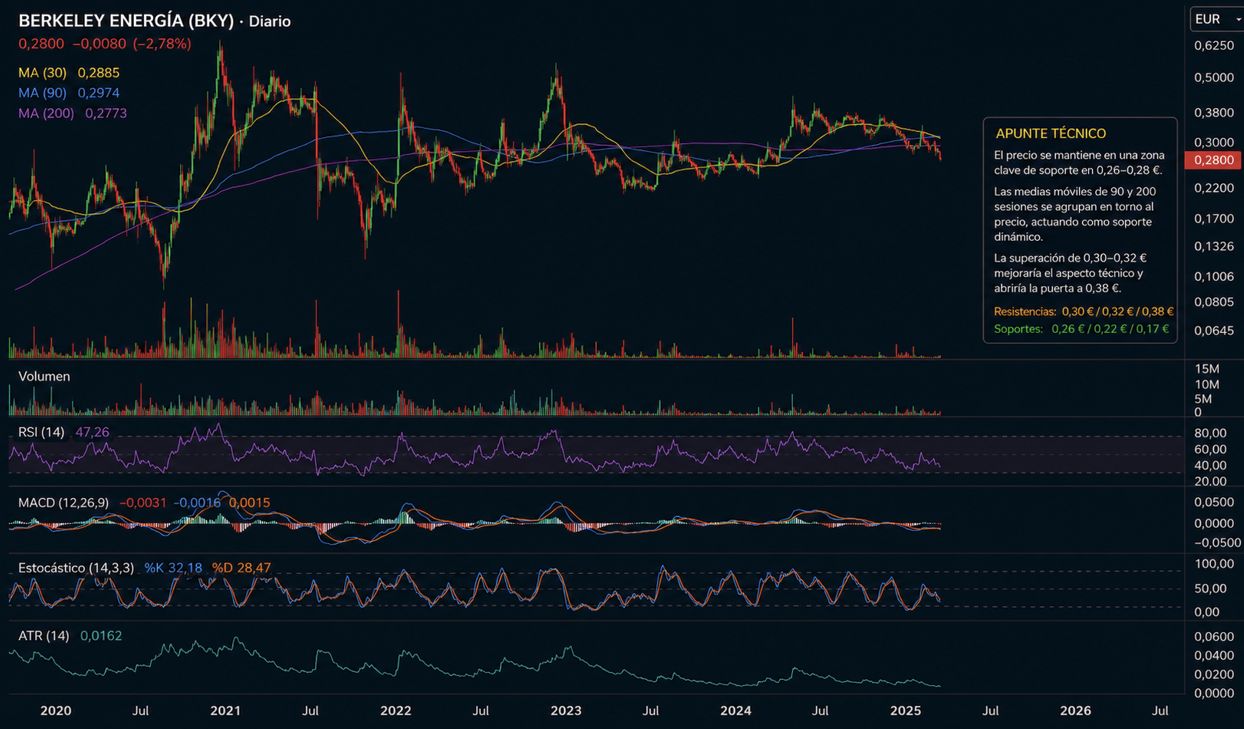The height and width of the screenshot is (729, 1244).
Task: Click the BERKELEY ENERGÍA (BKY) title
Action: click(x=126, y=20)
